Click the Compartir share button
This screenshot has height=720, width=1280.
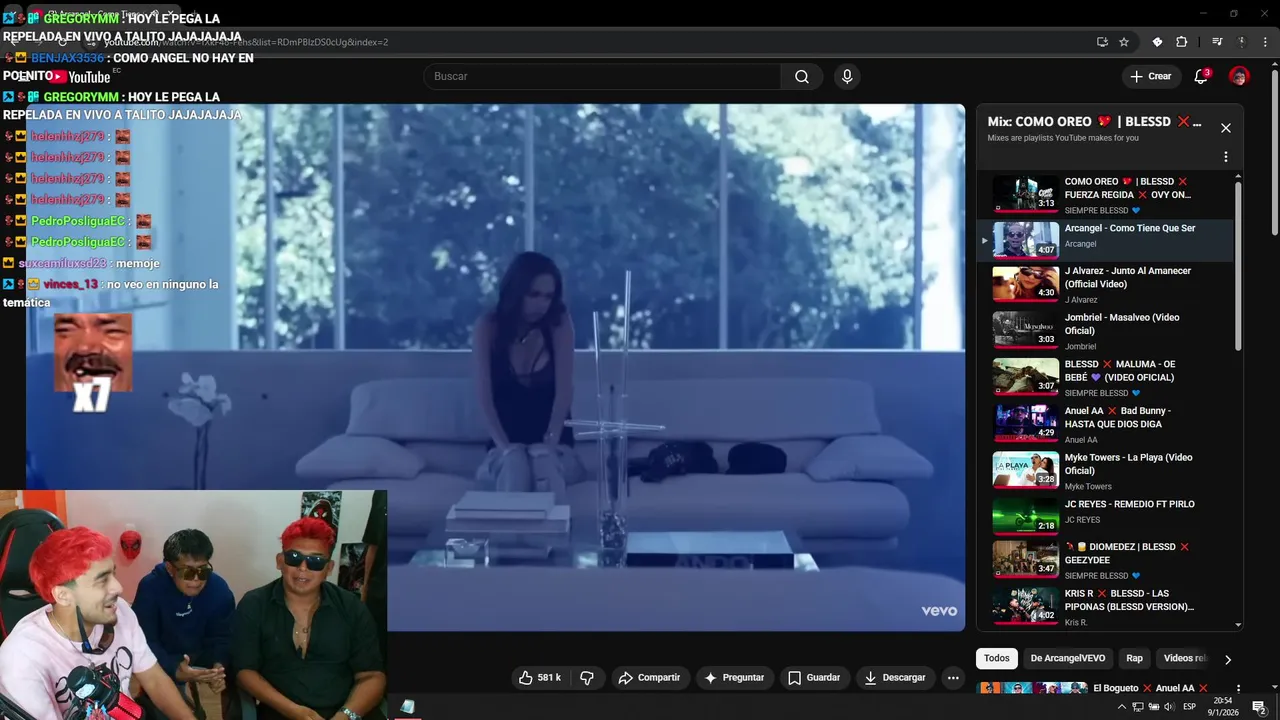coord(649,678)
